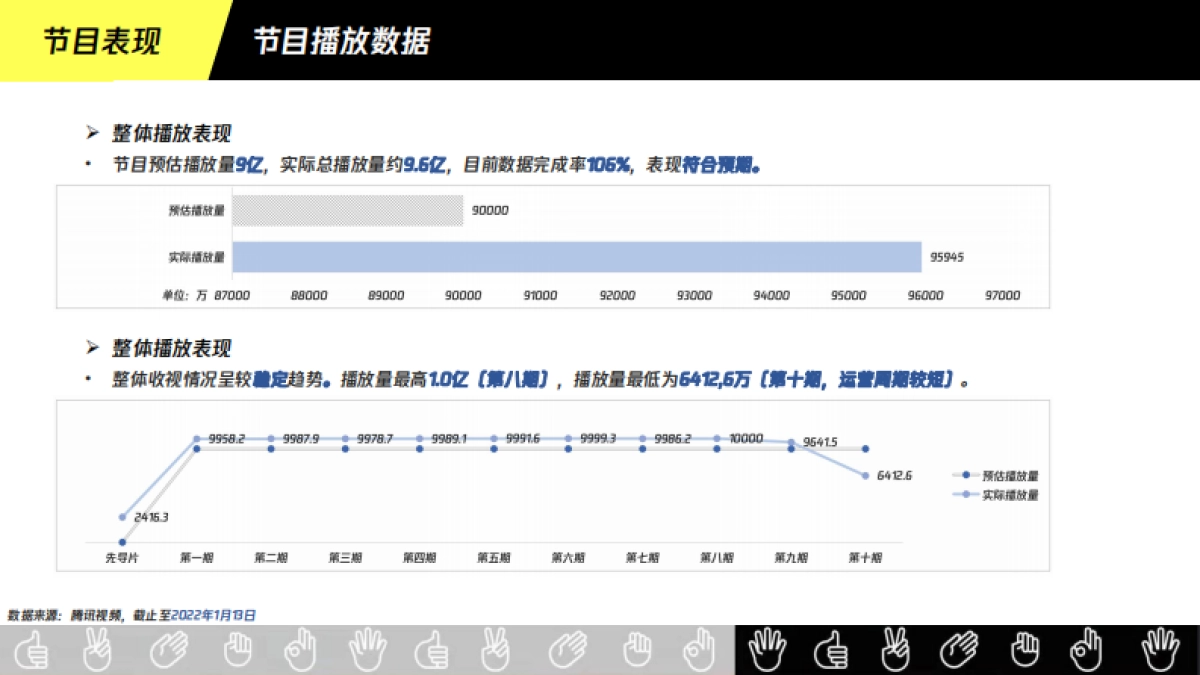This screenshot has height=675, width=1200.
Task: Select the 节目播放数据 title tab
Action: pos(344,42)
